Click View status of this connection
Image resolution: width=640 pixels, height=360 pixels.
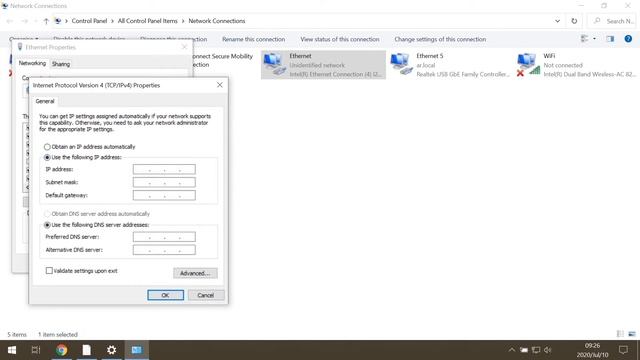340,39
